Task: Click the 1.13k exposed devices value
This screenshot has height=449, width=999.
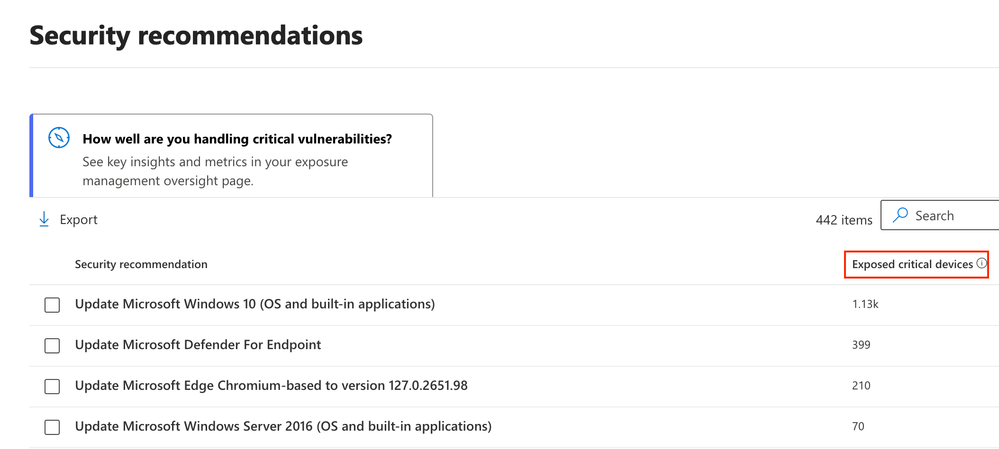Action: (x=865, y=304)
